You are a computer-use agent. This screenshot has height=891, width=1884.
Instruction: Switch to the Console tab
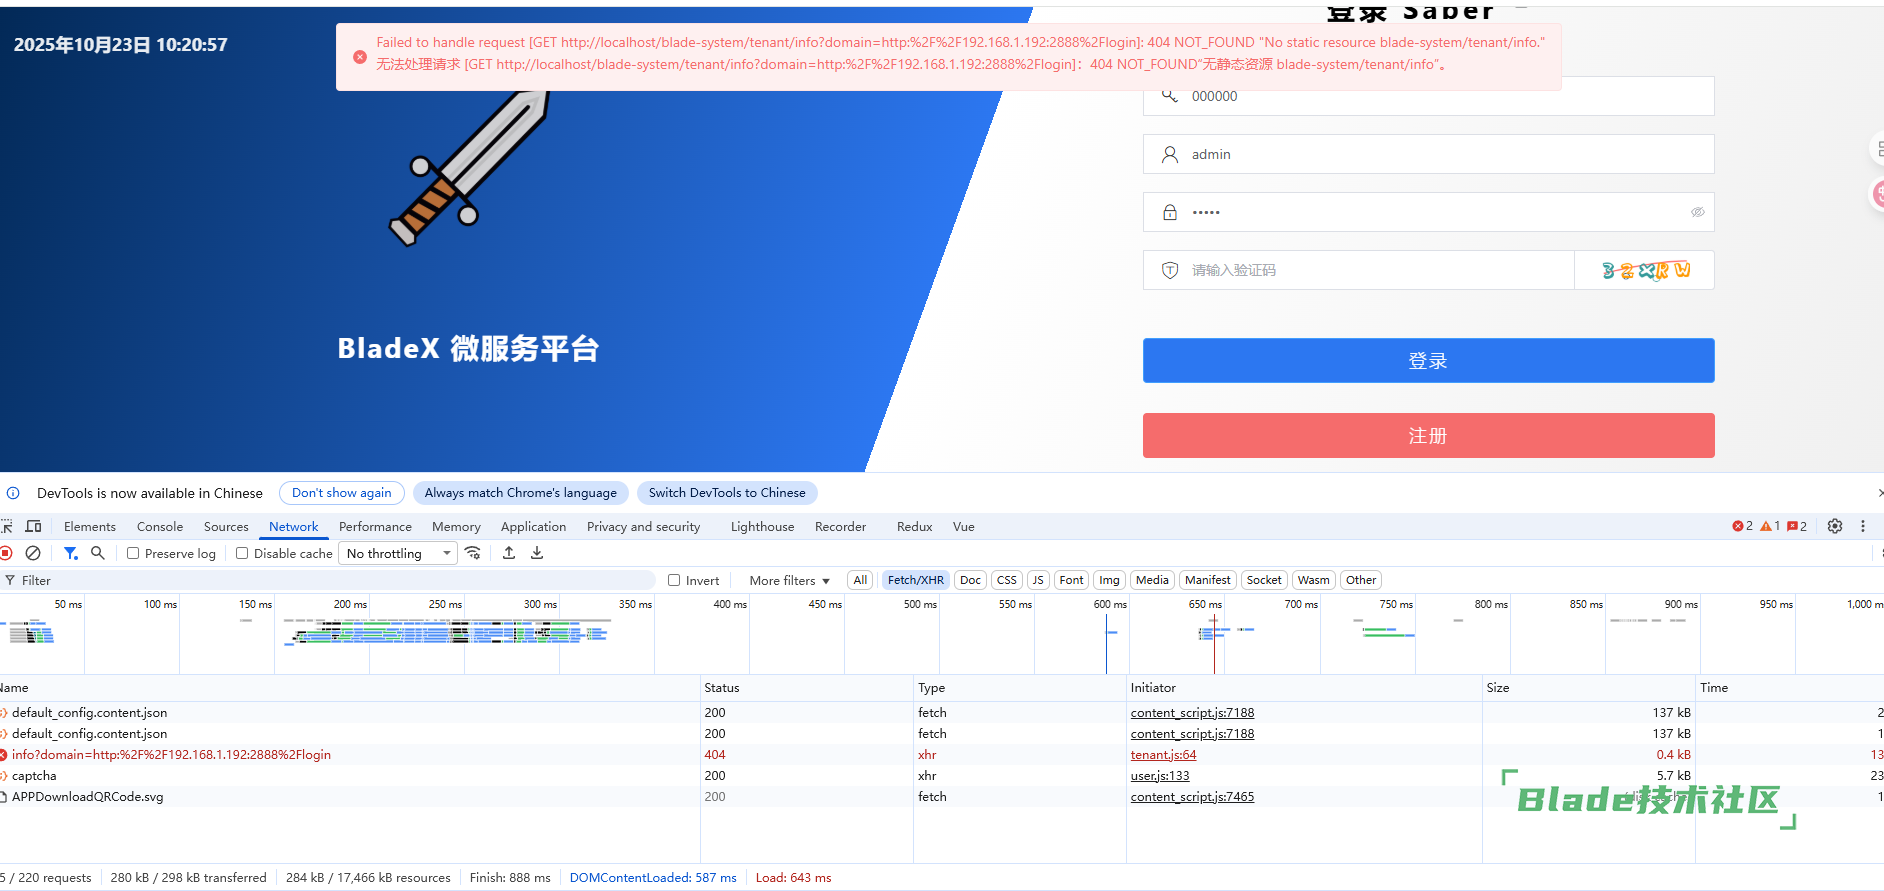point(160,526)
